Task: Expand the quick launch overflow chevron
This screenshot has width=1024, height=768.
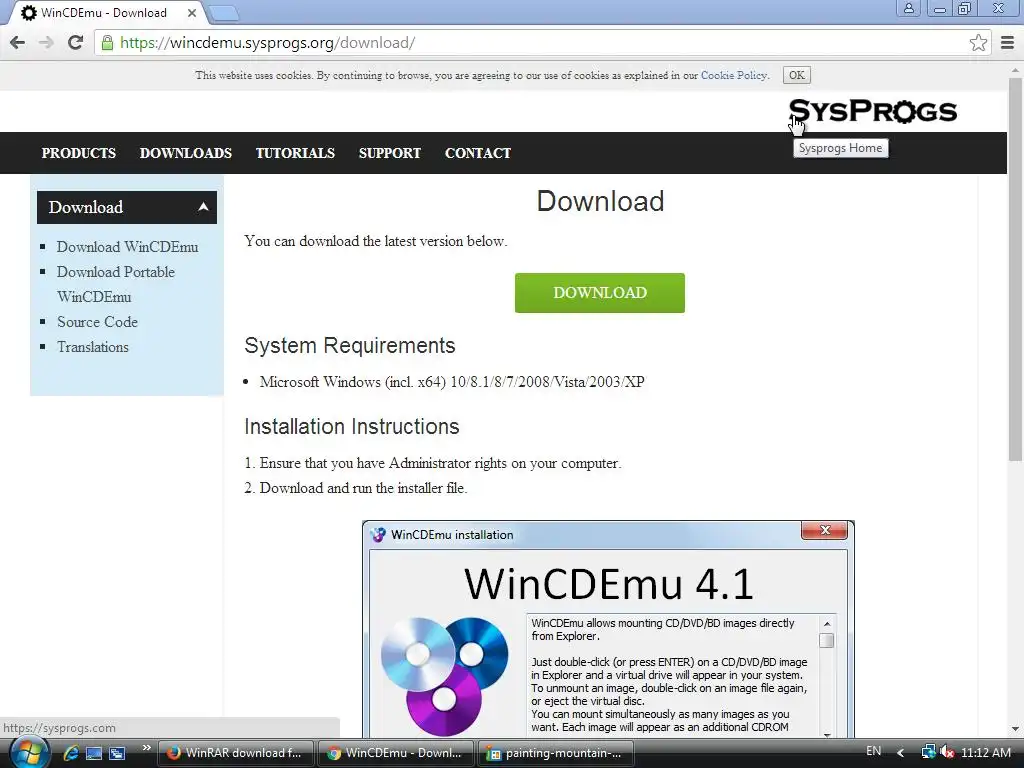Action: 146,748
